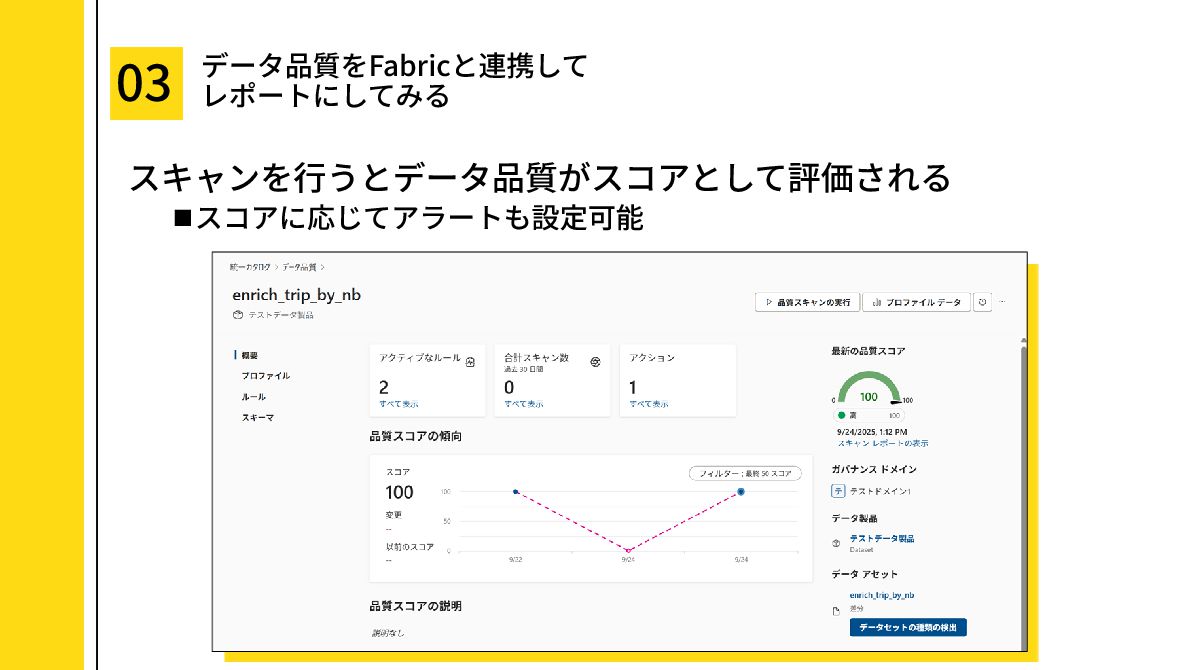Go to the スキーマ tab
1190x670 pixels.
(257, 418)
